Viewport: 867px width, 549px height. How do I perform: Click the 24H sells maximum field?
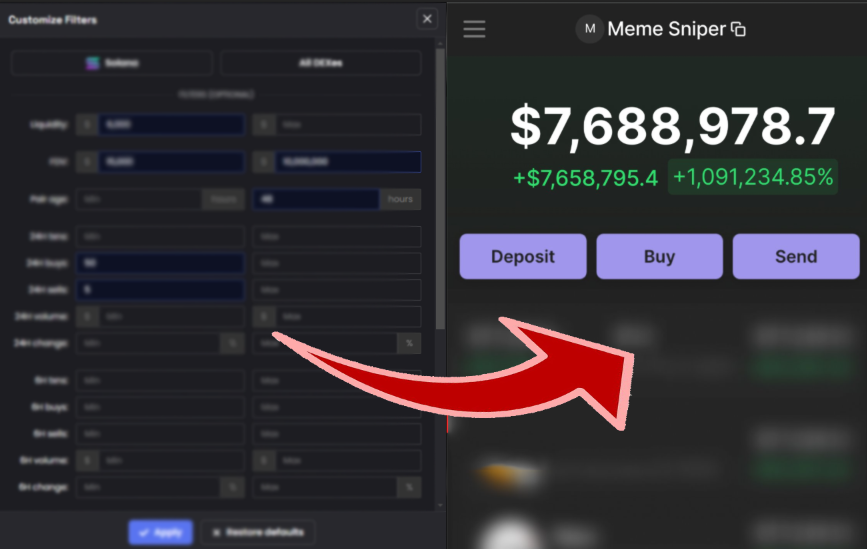337,290
